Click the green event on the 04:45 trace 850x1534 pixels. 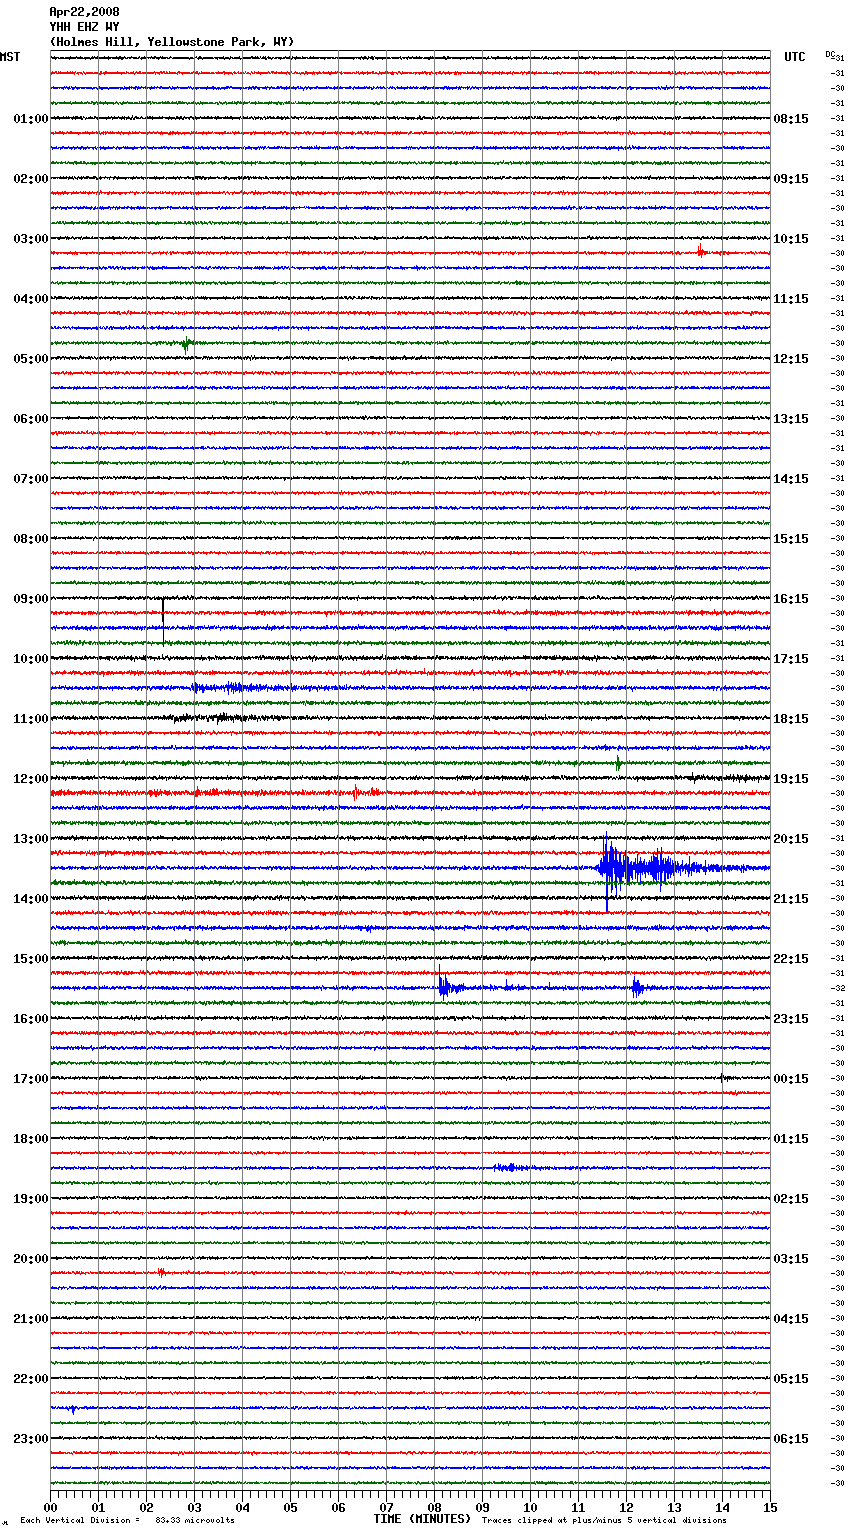coord(186,344)
